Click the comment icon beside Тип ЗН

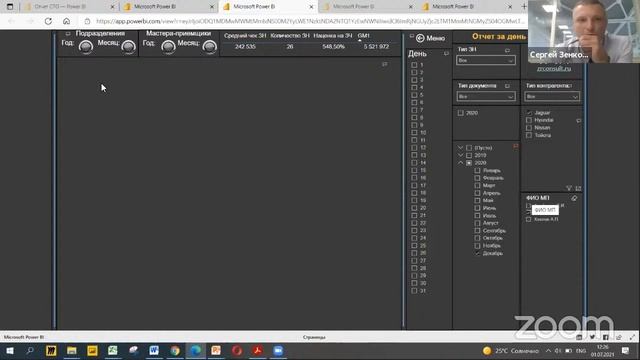tap(507, 50)
